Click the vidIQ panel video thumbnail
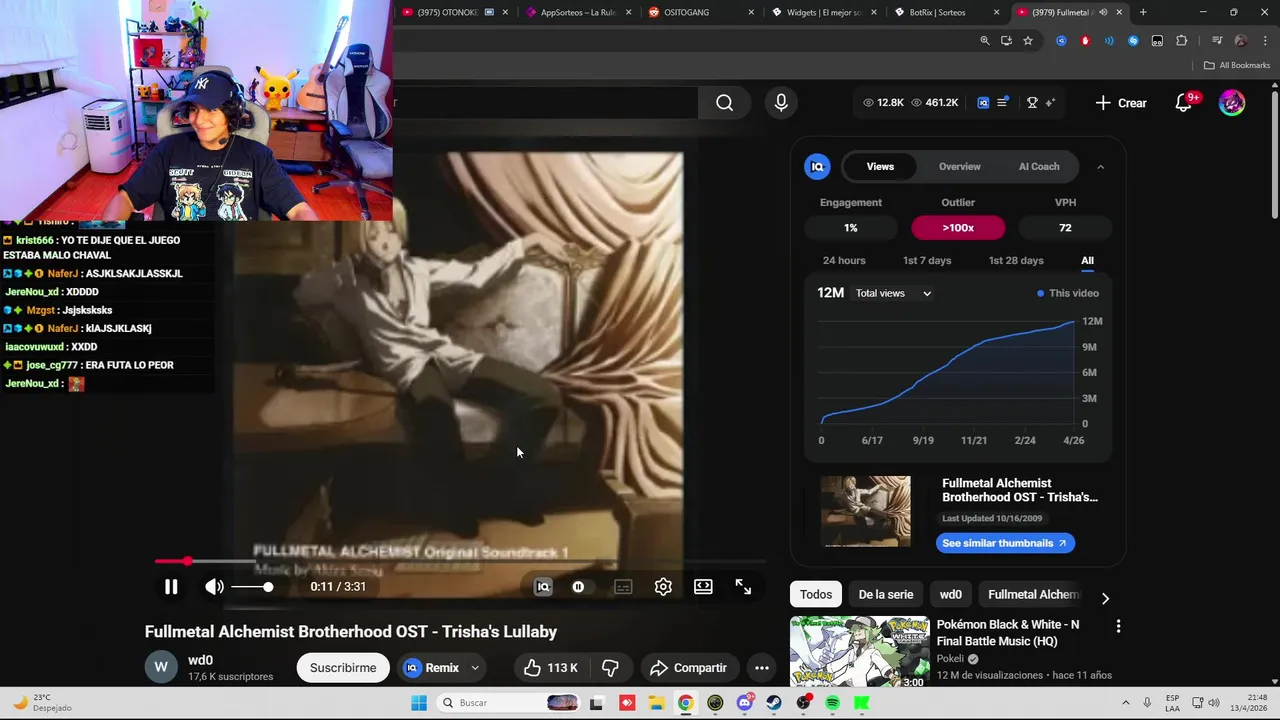Screen dimensions: 1280x720 tap(866, 511)
